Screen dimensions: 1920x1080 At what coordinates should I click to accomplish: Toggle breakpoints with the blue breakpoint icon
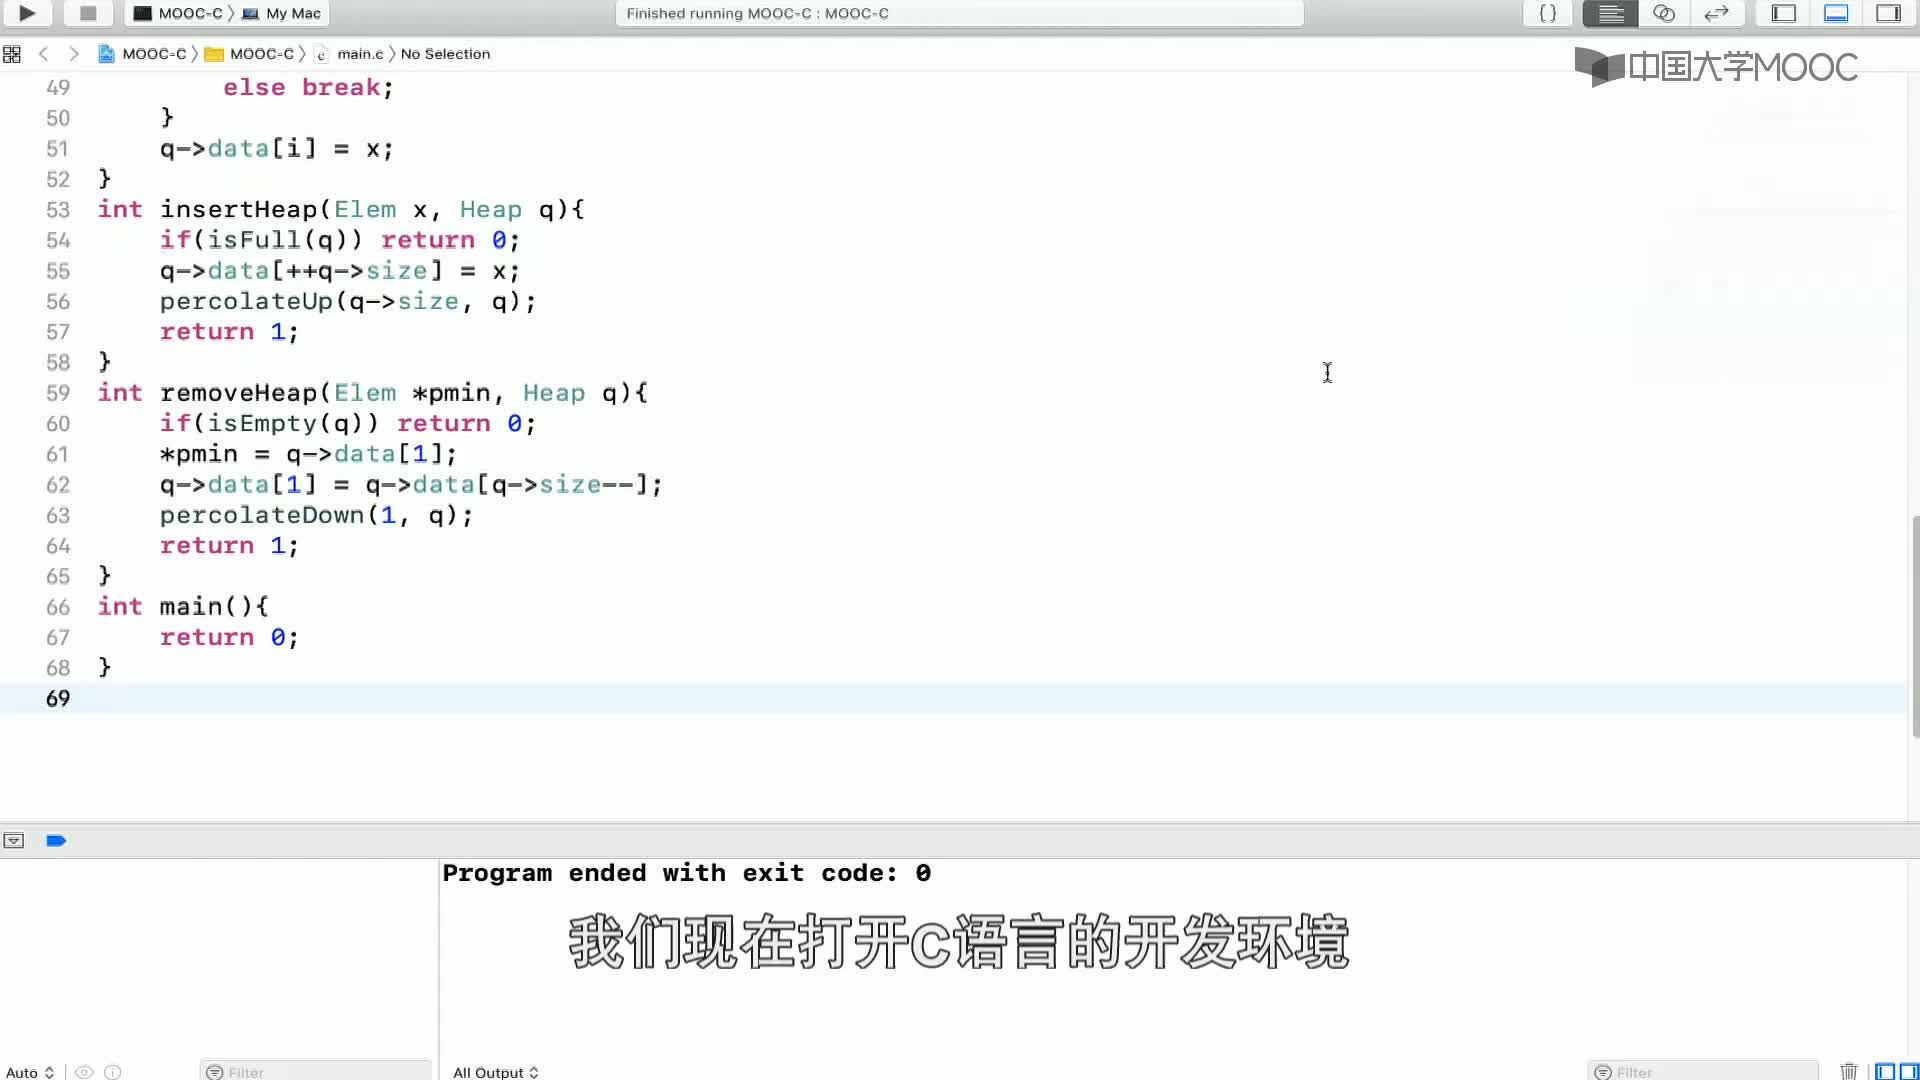(56, 841)
